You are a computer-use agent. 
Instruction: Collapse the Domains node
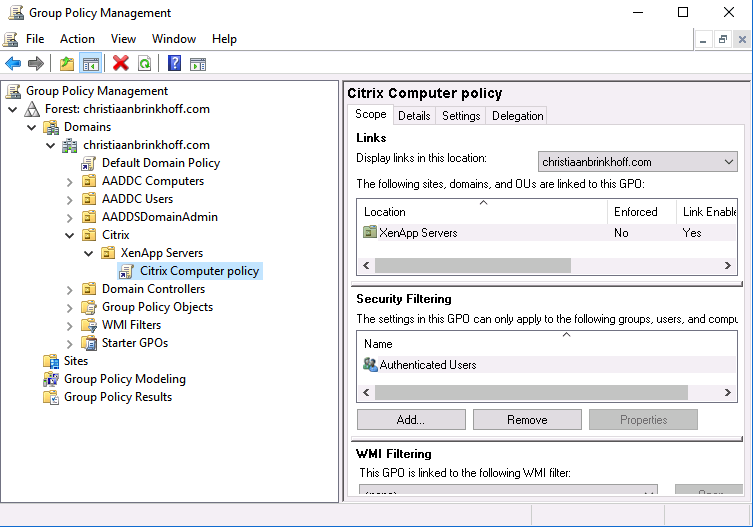32,127
